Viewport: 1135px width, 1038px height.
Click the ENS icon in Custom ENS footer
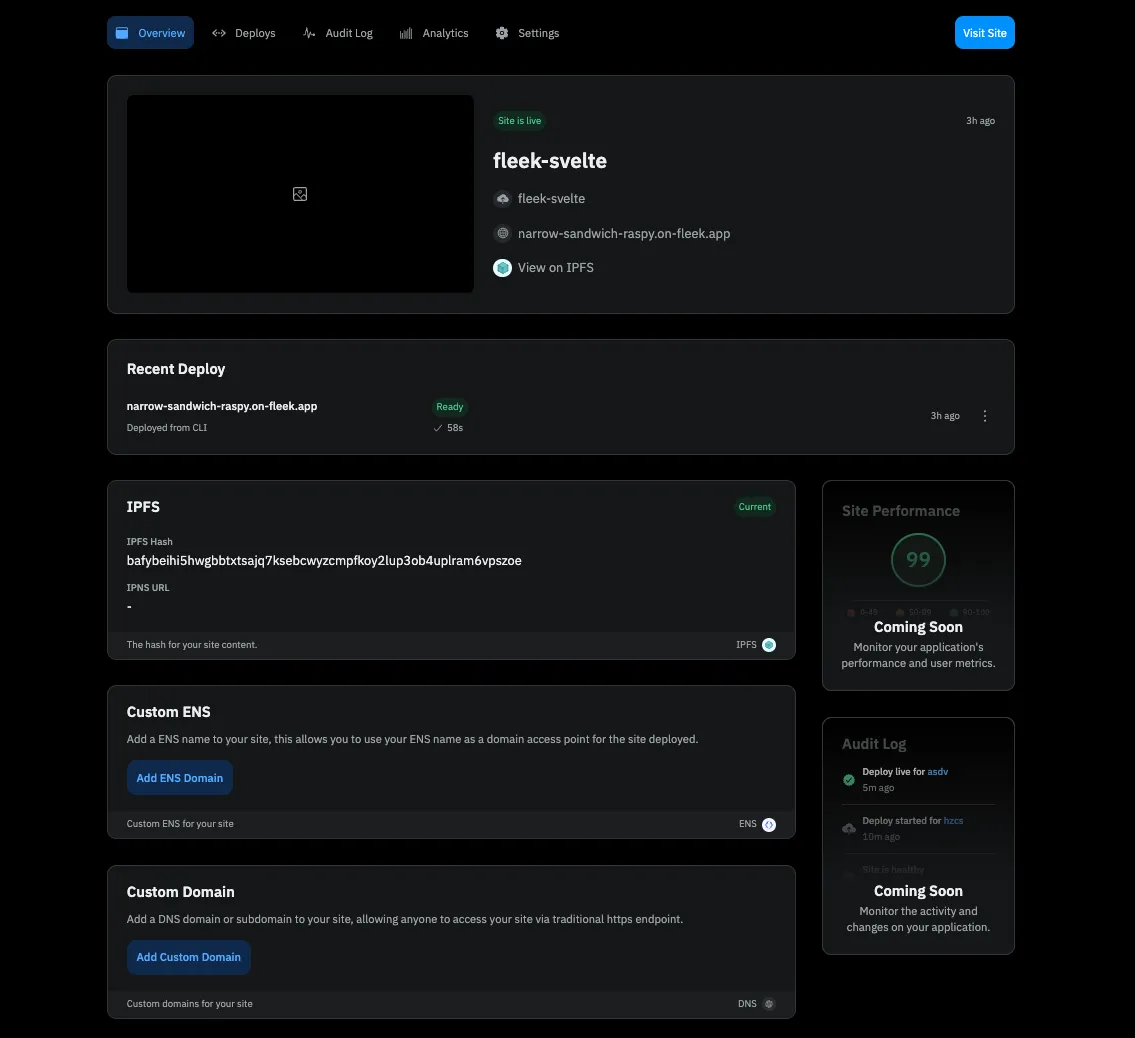click(769, 825)
